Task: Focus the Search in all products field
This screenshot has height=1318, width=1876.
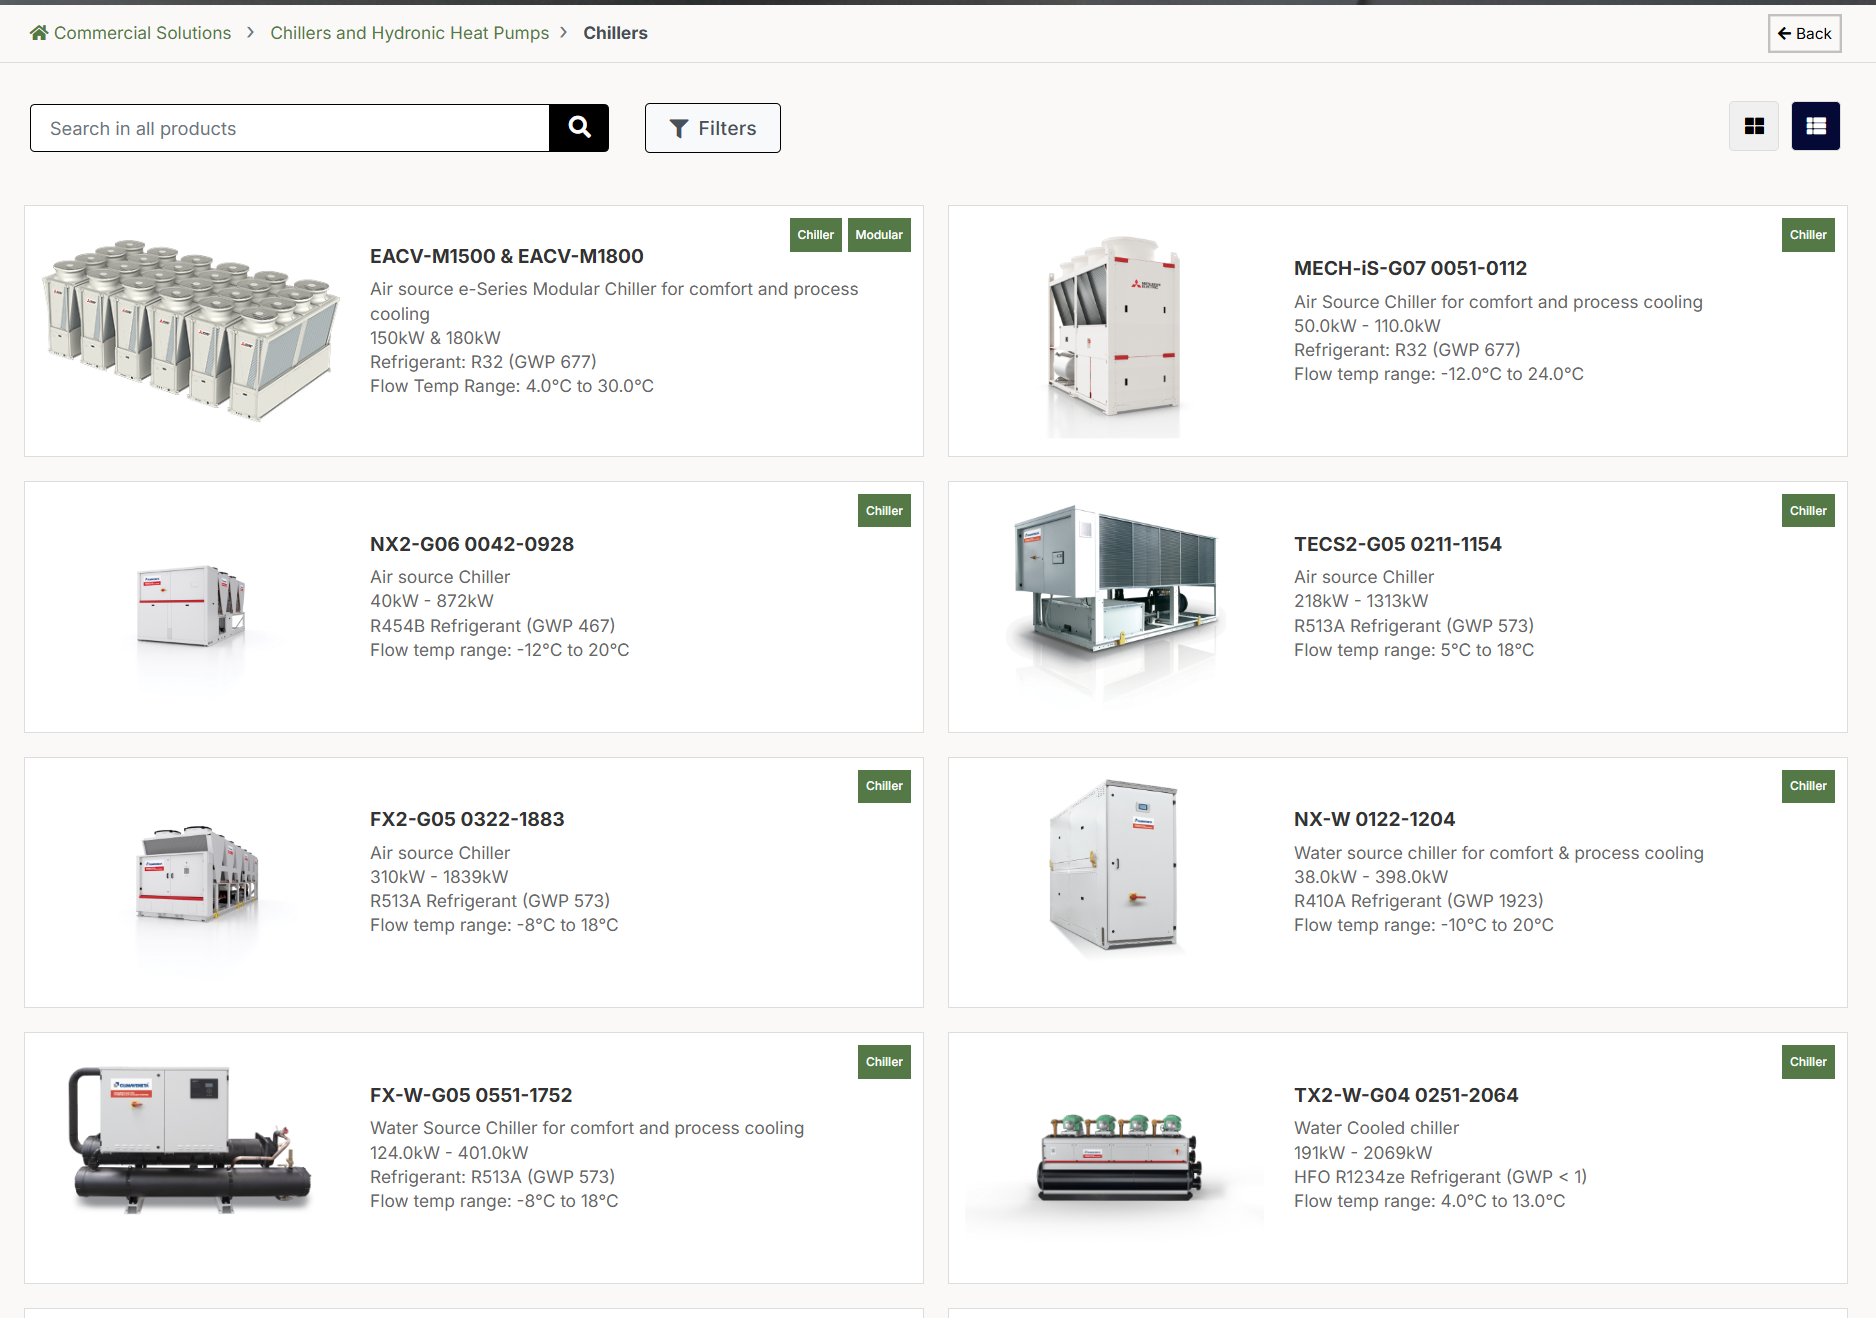Action: point(290,128)
